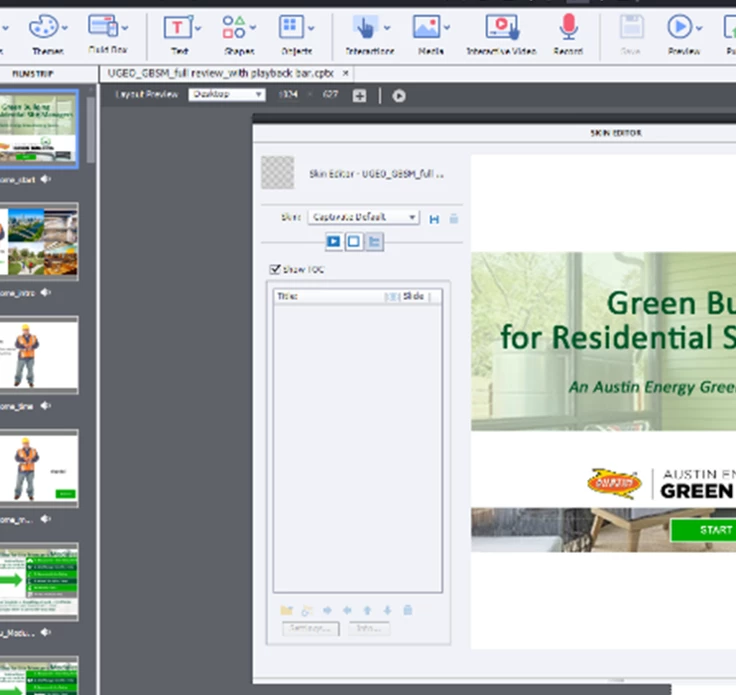
Task: Click the create folder icon below TOC
Action: 286,610
